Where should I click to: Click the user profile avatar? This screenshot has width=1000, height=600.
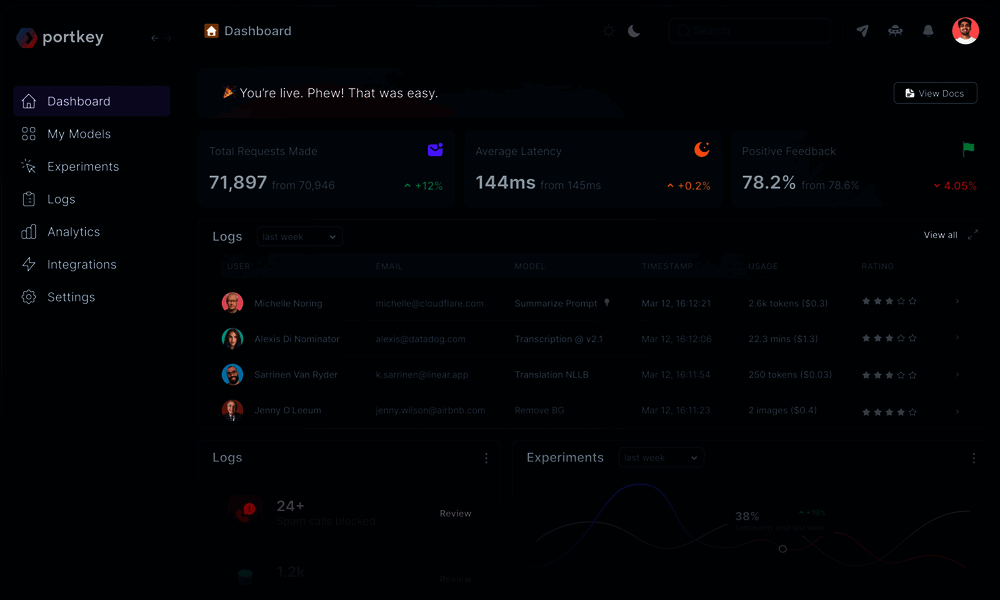point(966,31)
